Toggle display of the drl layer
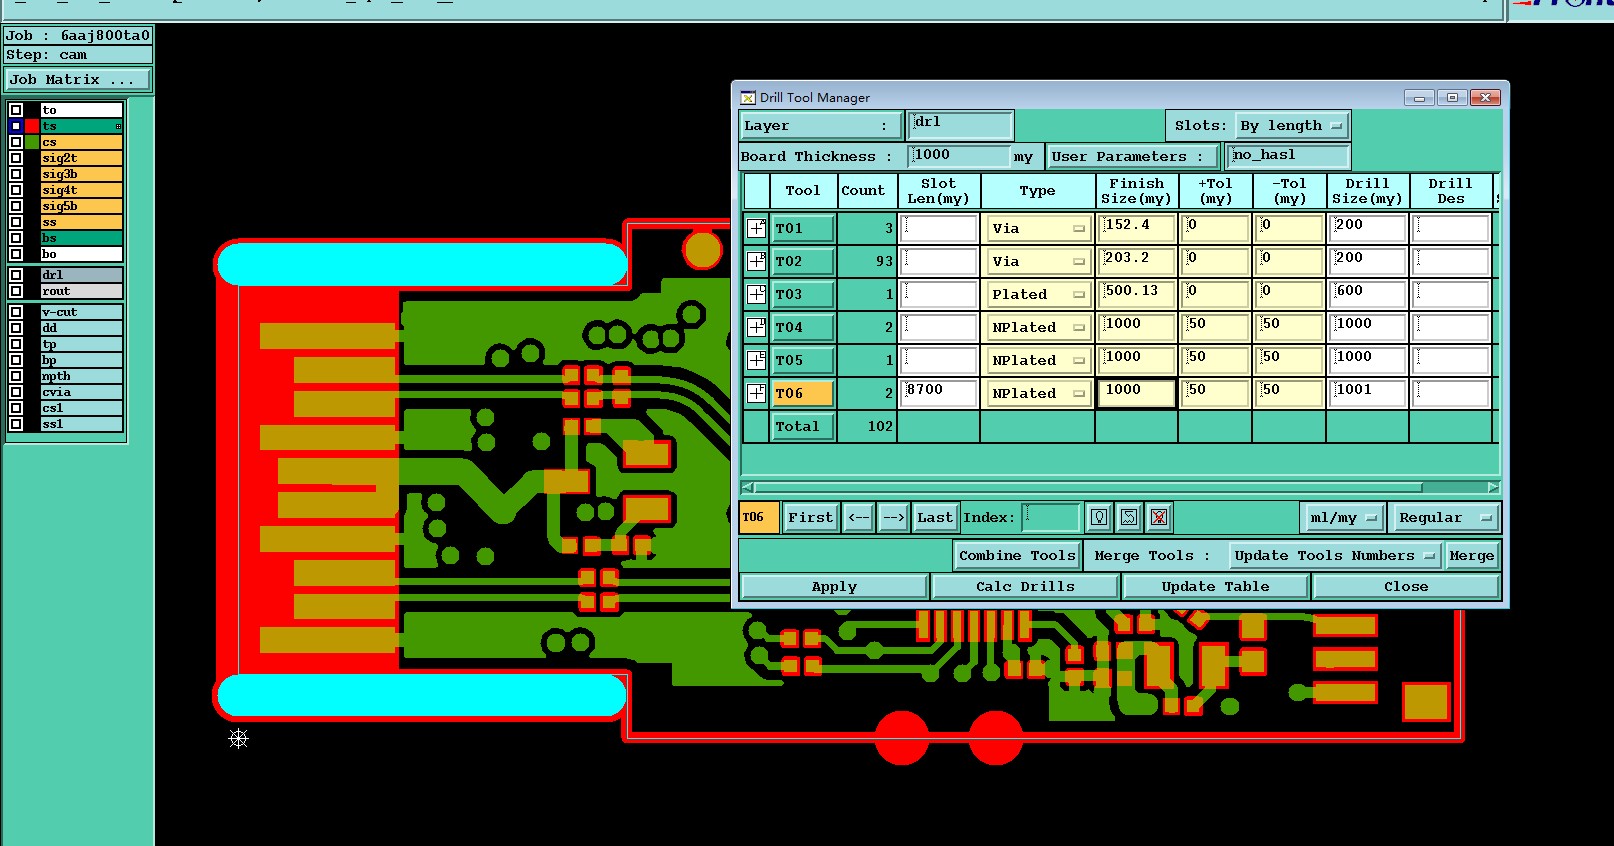This screenshot has height=846, width=1614. tap(16, 275)
